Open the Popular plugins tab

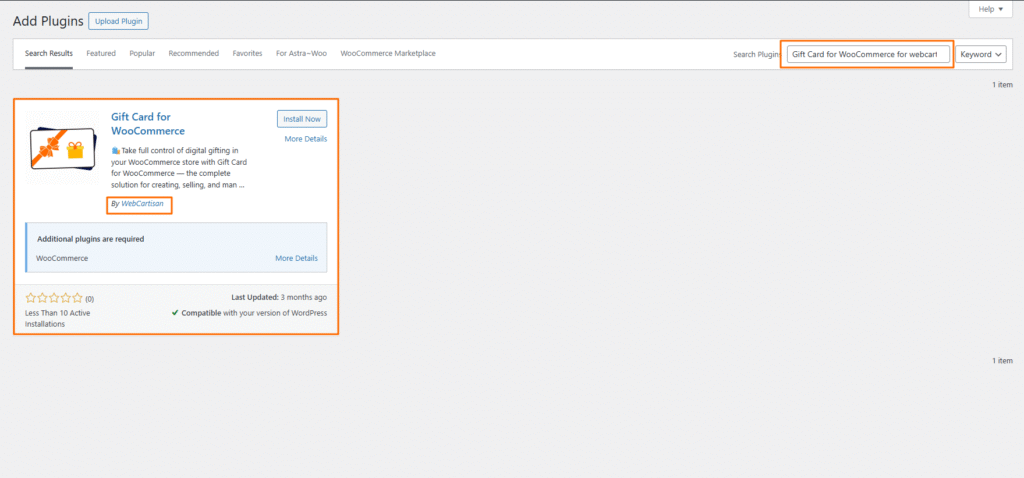click(x=142, y=53)
